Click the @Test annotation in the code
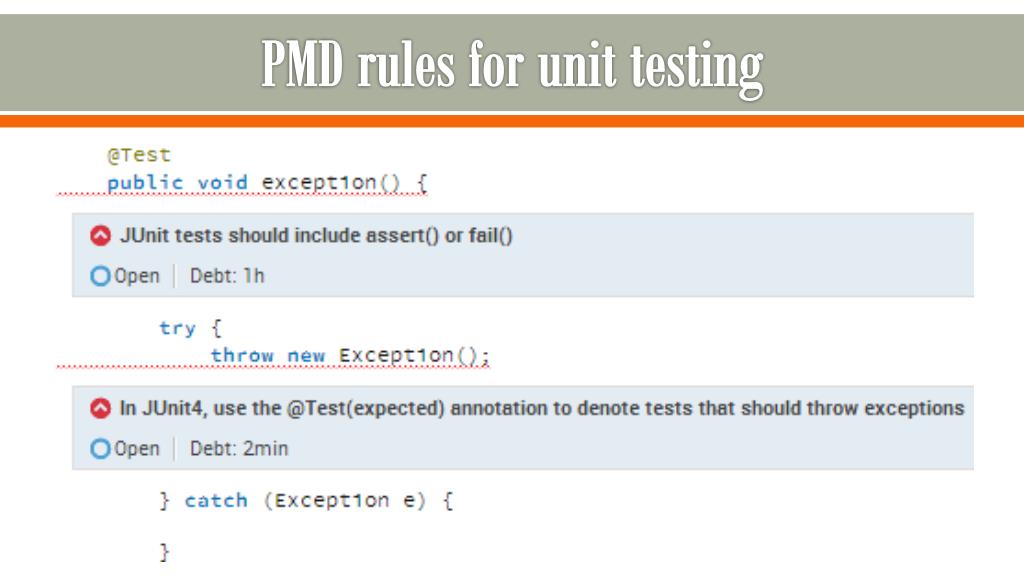The image size is (1024, 576). (x=139, y=155)
